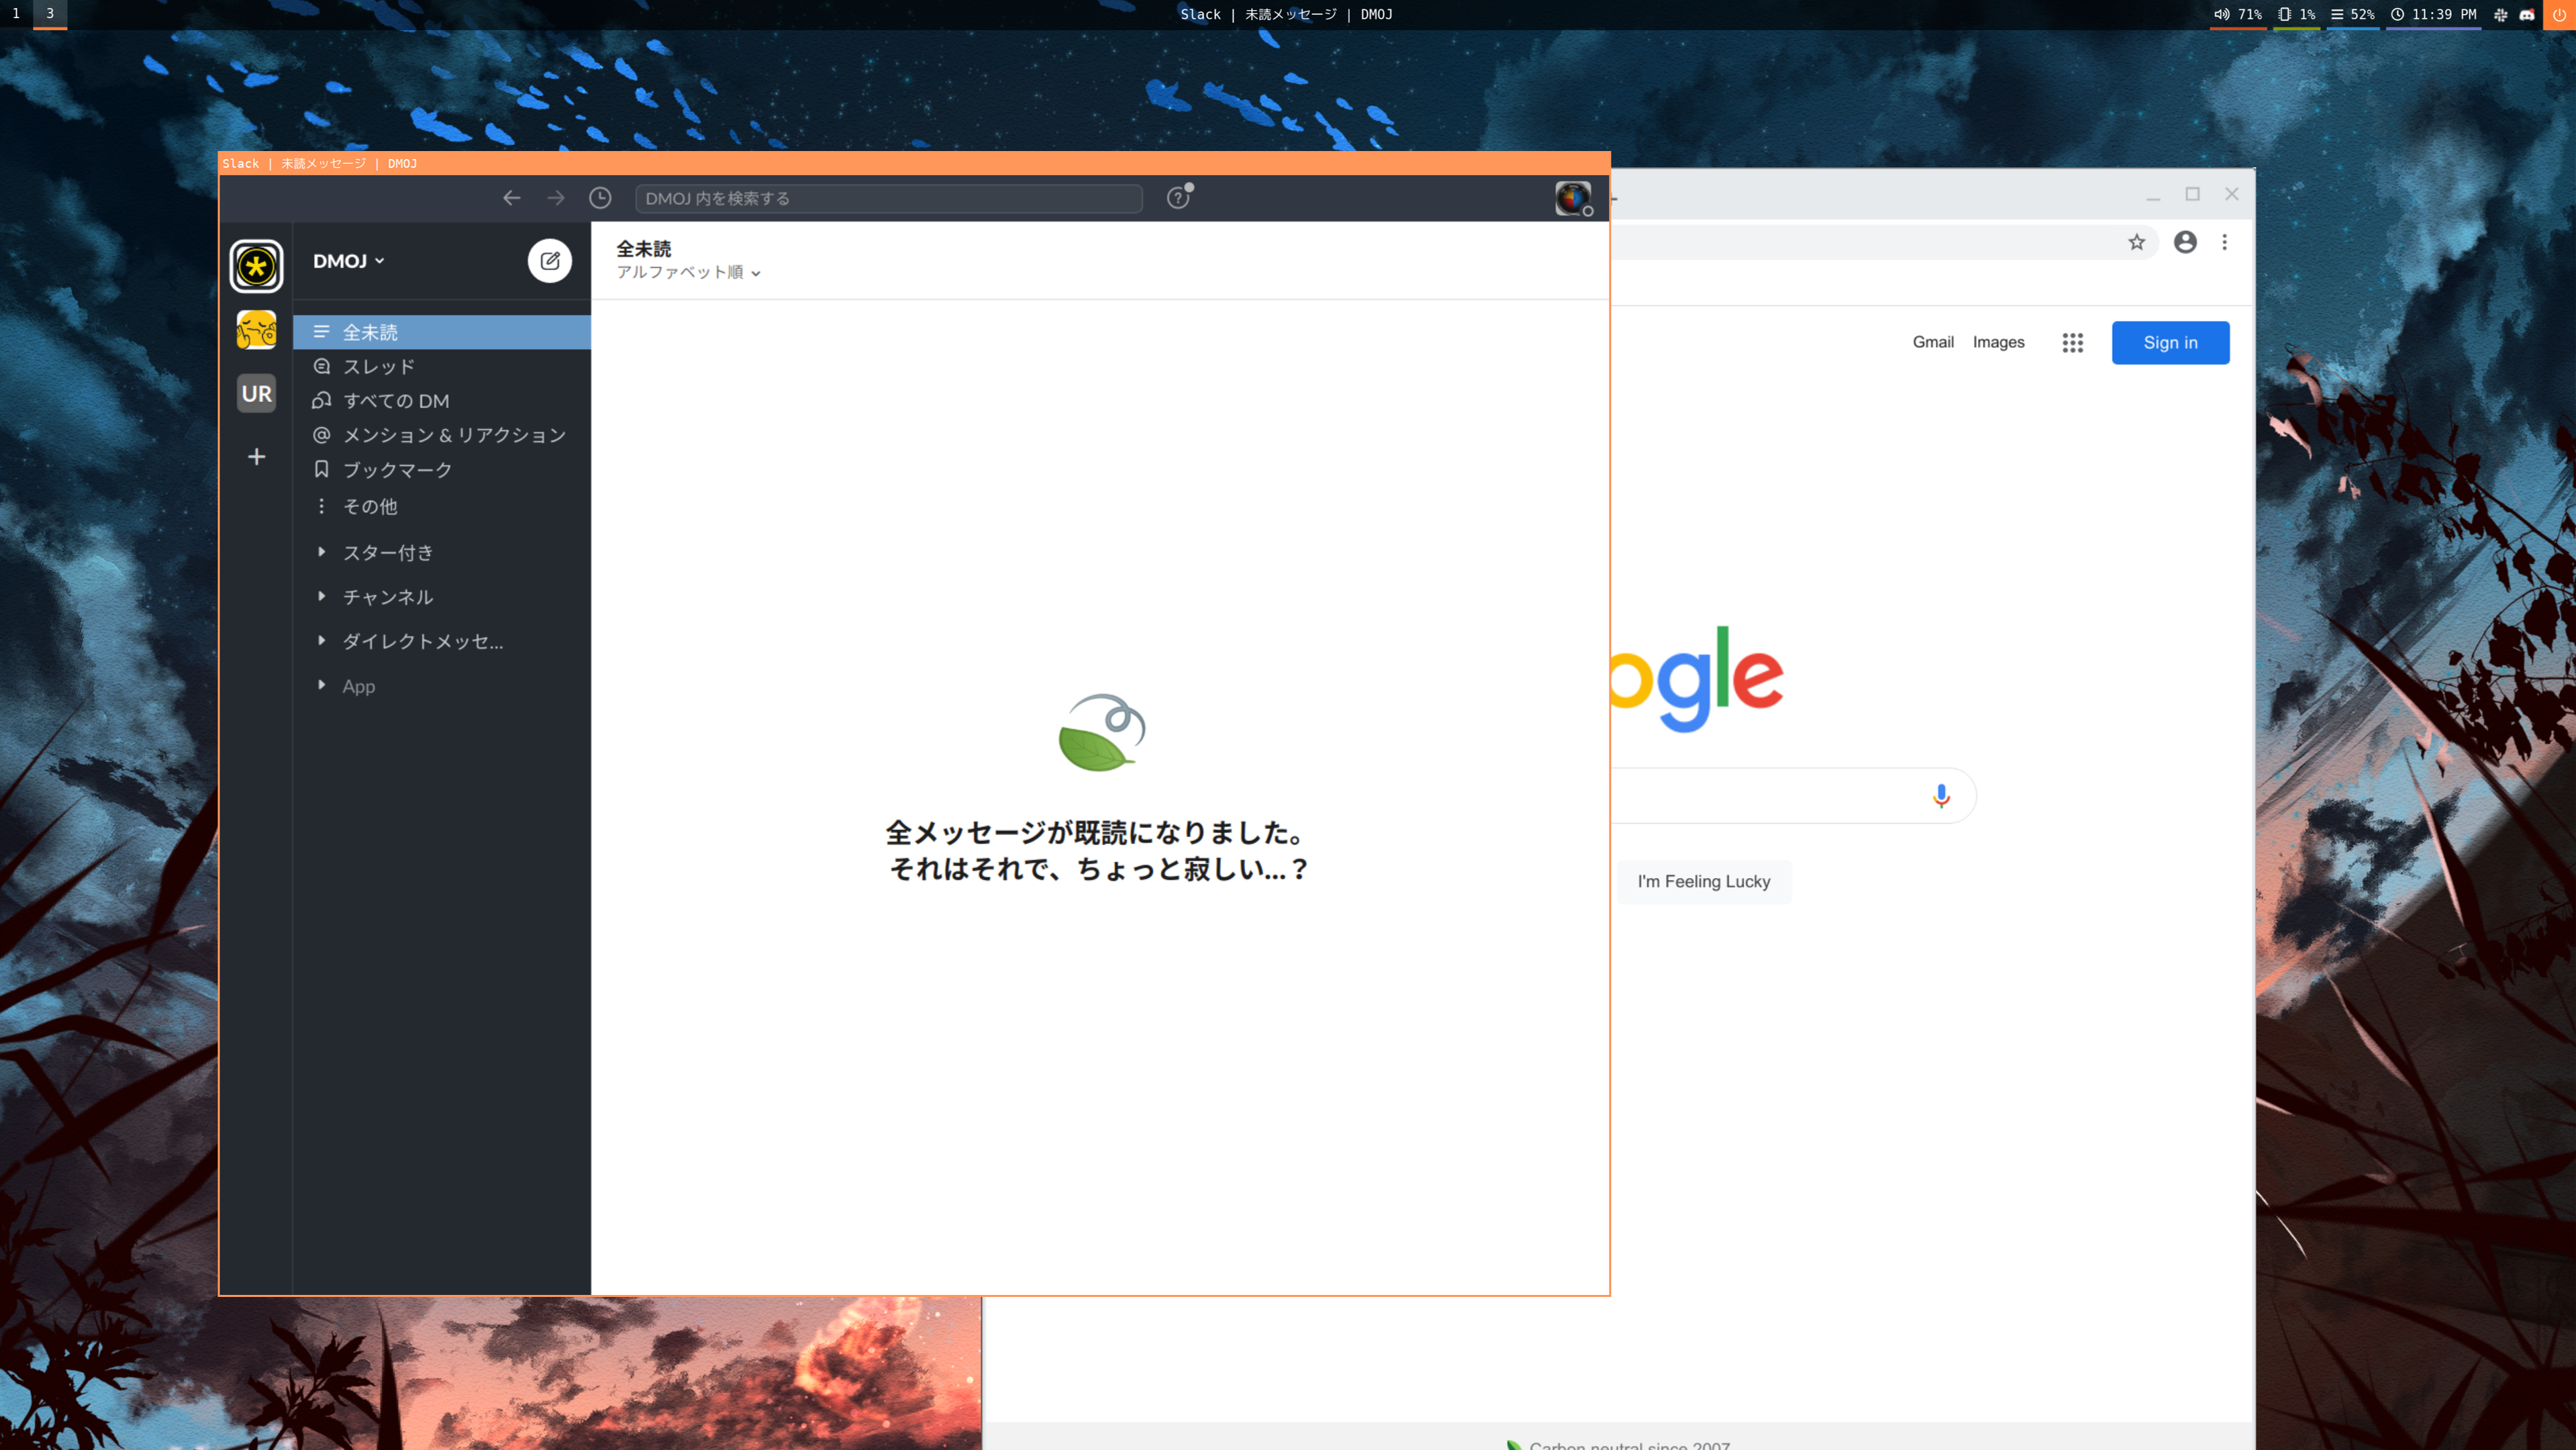Image resolution: width=2576 pixels, height=1450 pixels.
Task: Open Google apps grid in Chrome
Action: [x=2072, y=343]
